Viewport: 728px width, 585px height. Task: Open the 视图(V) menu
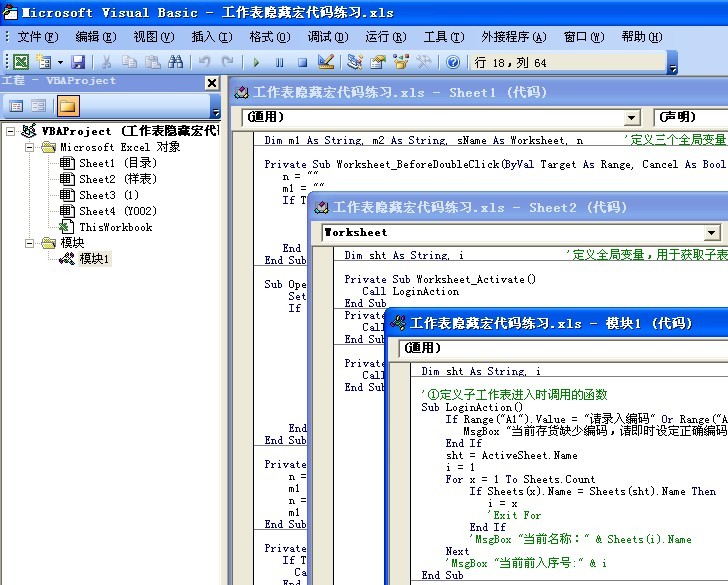pyautogui.click(x=154, y=36)
